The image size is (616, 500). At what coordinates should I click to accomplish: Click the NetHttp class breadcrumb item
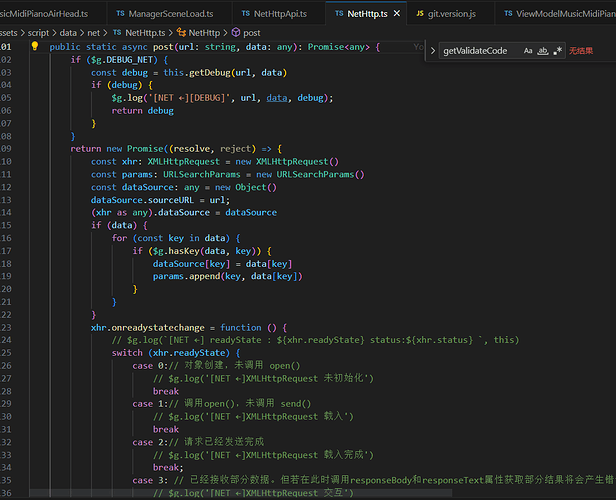[x=204, y=33]
